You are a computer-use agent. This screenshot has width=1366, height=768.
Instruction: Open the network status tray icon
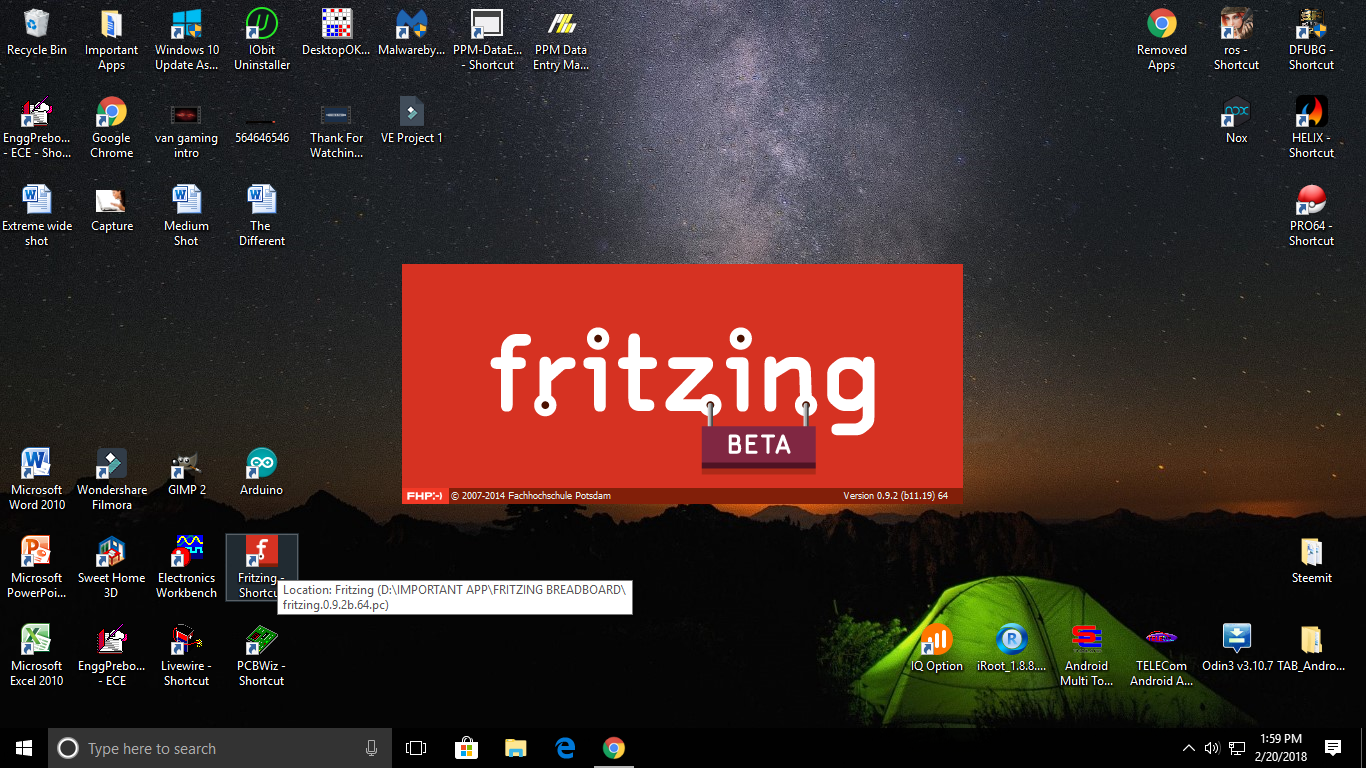pyautogui.click(x=1237, y=748)
